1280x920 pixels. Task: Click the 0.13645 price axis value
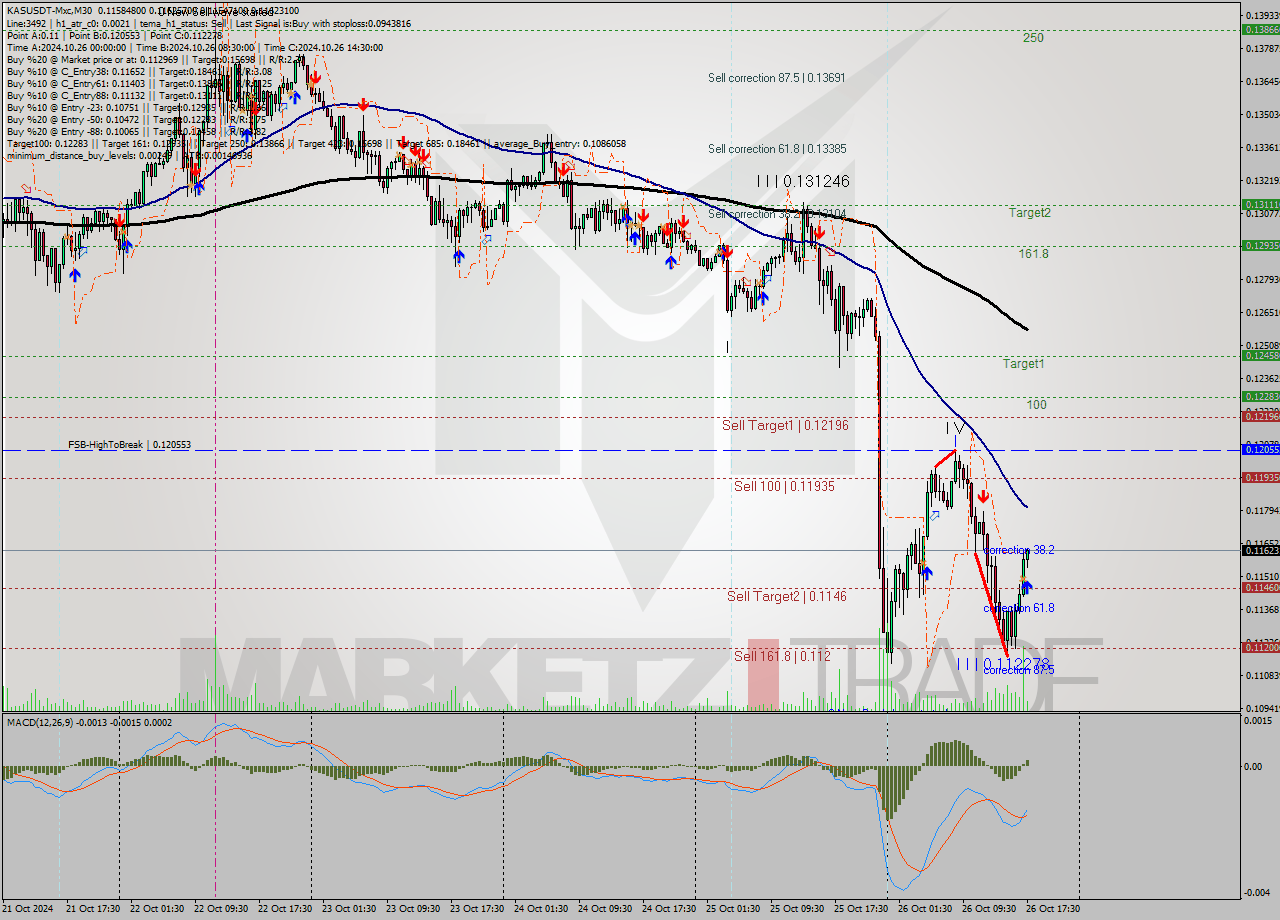point(1262,81)
